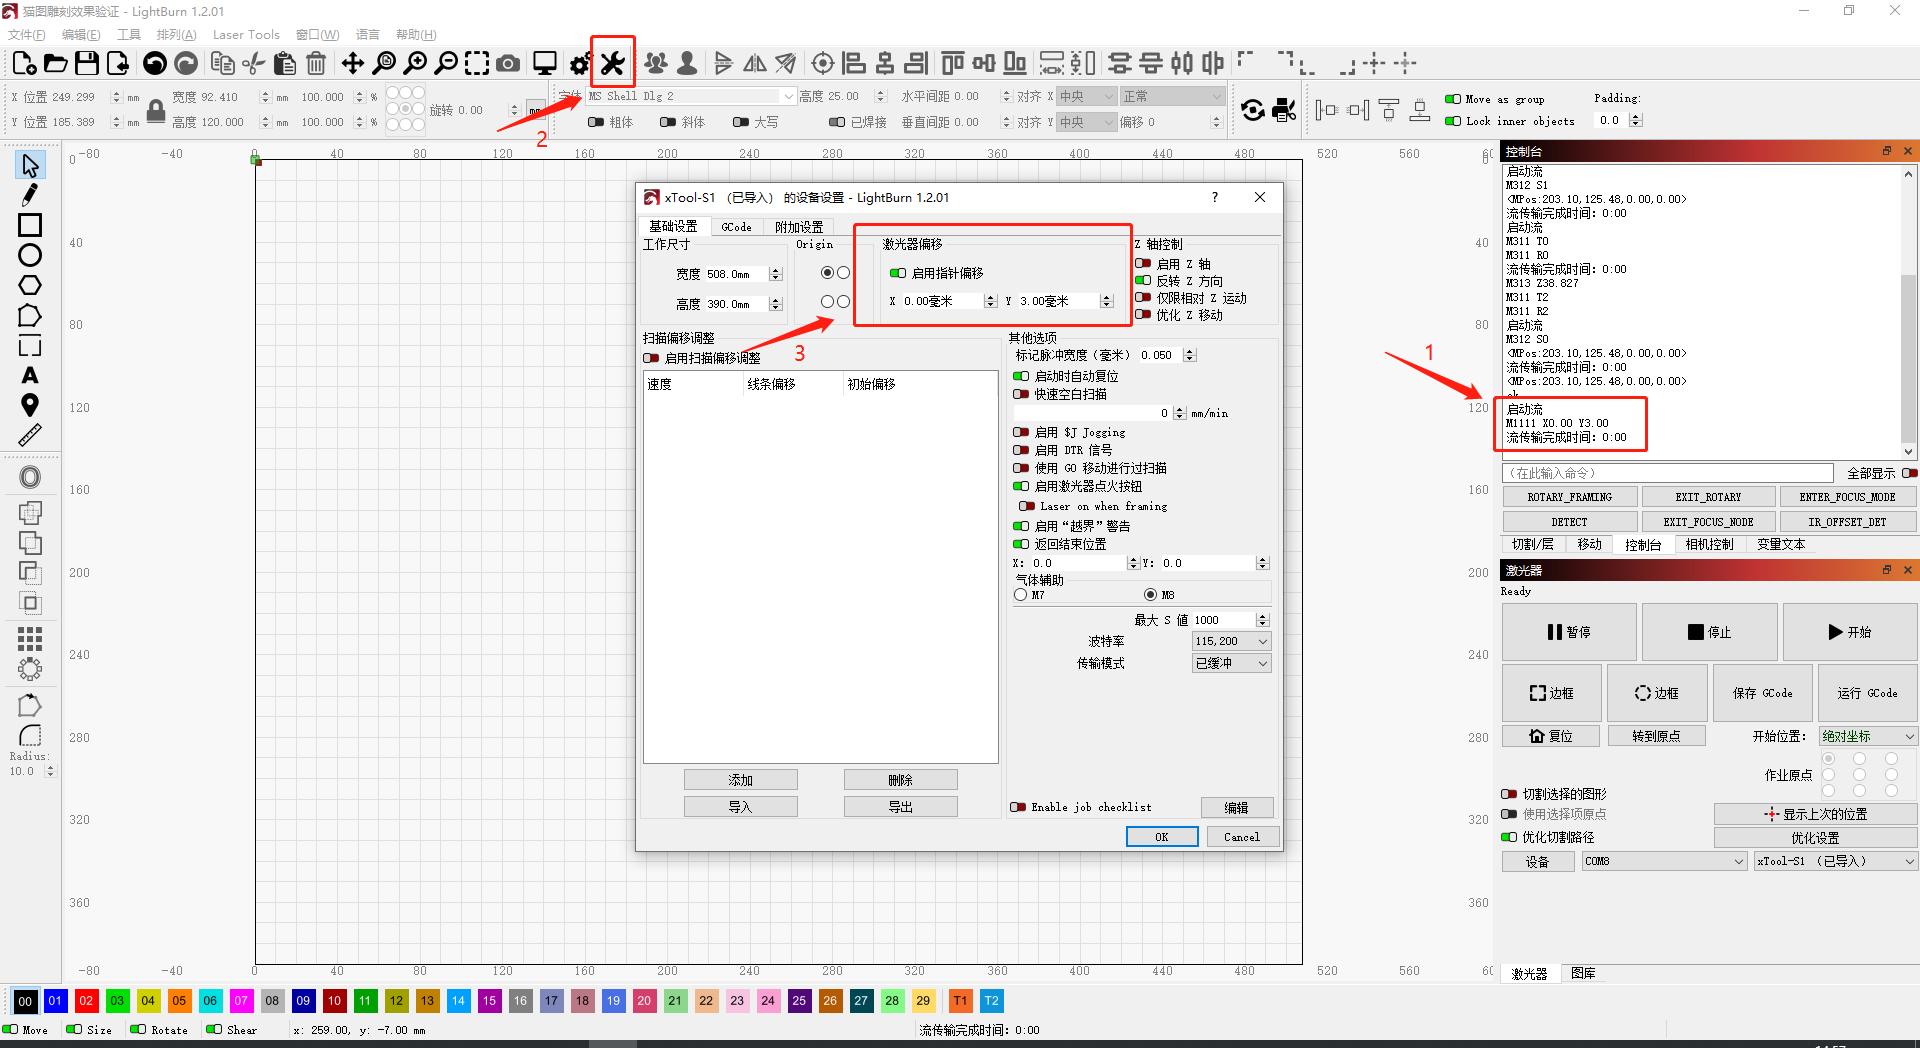Open the 对齐 Y 中央 dropdown

pyautogui.click(x=1086, y=122)
